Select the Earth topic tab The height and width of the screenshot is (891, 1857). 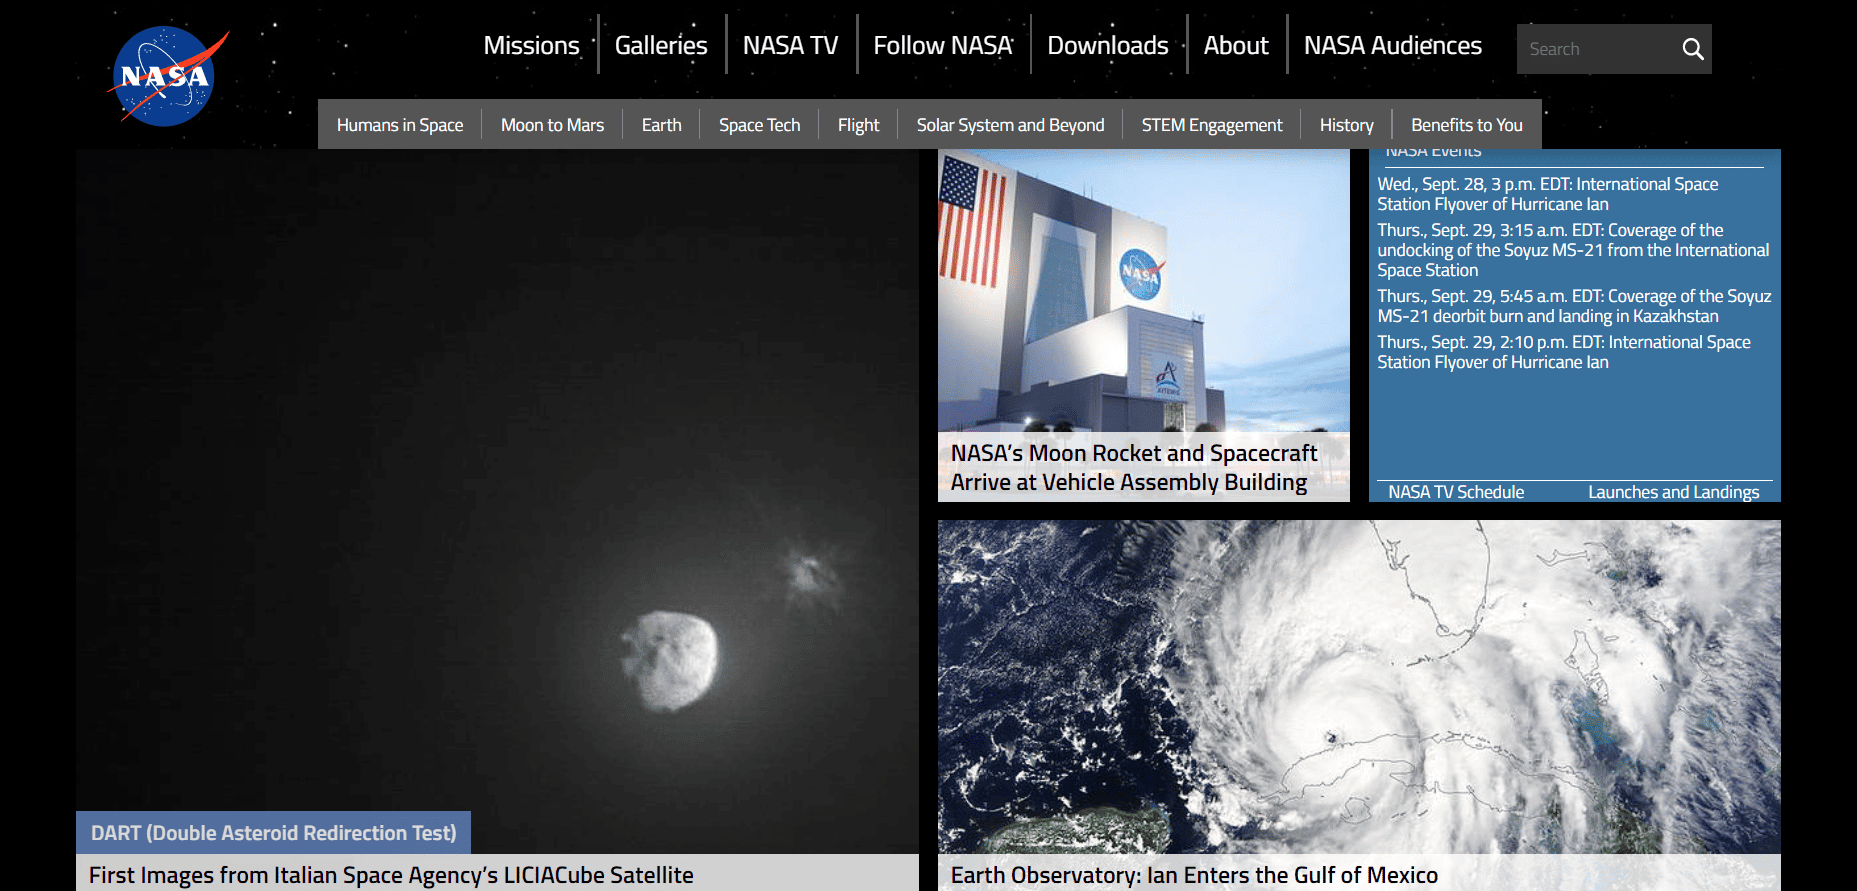click(x=661, y=125)
